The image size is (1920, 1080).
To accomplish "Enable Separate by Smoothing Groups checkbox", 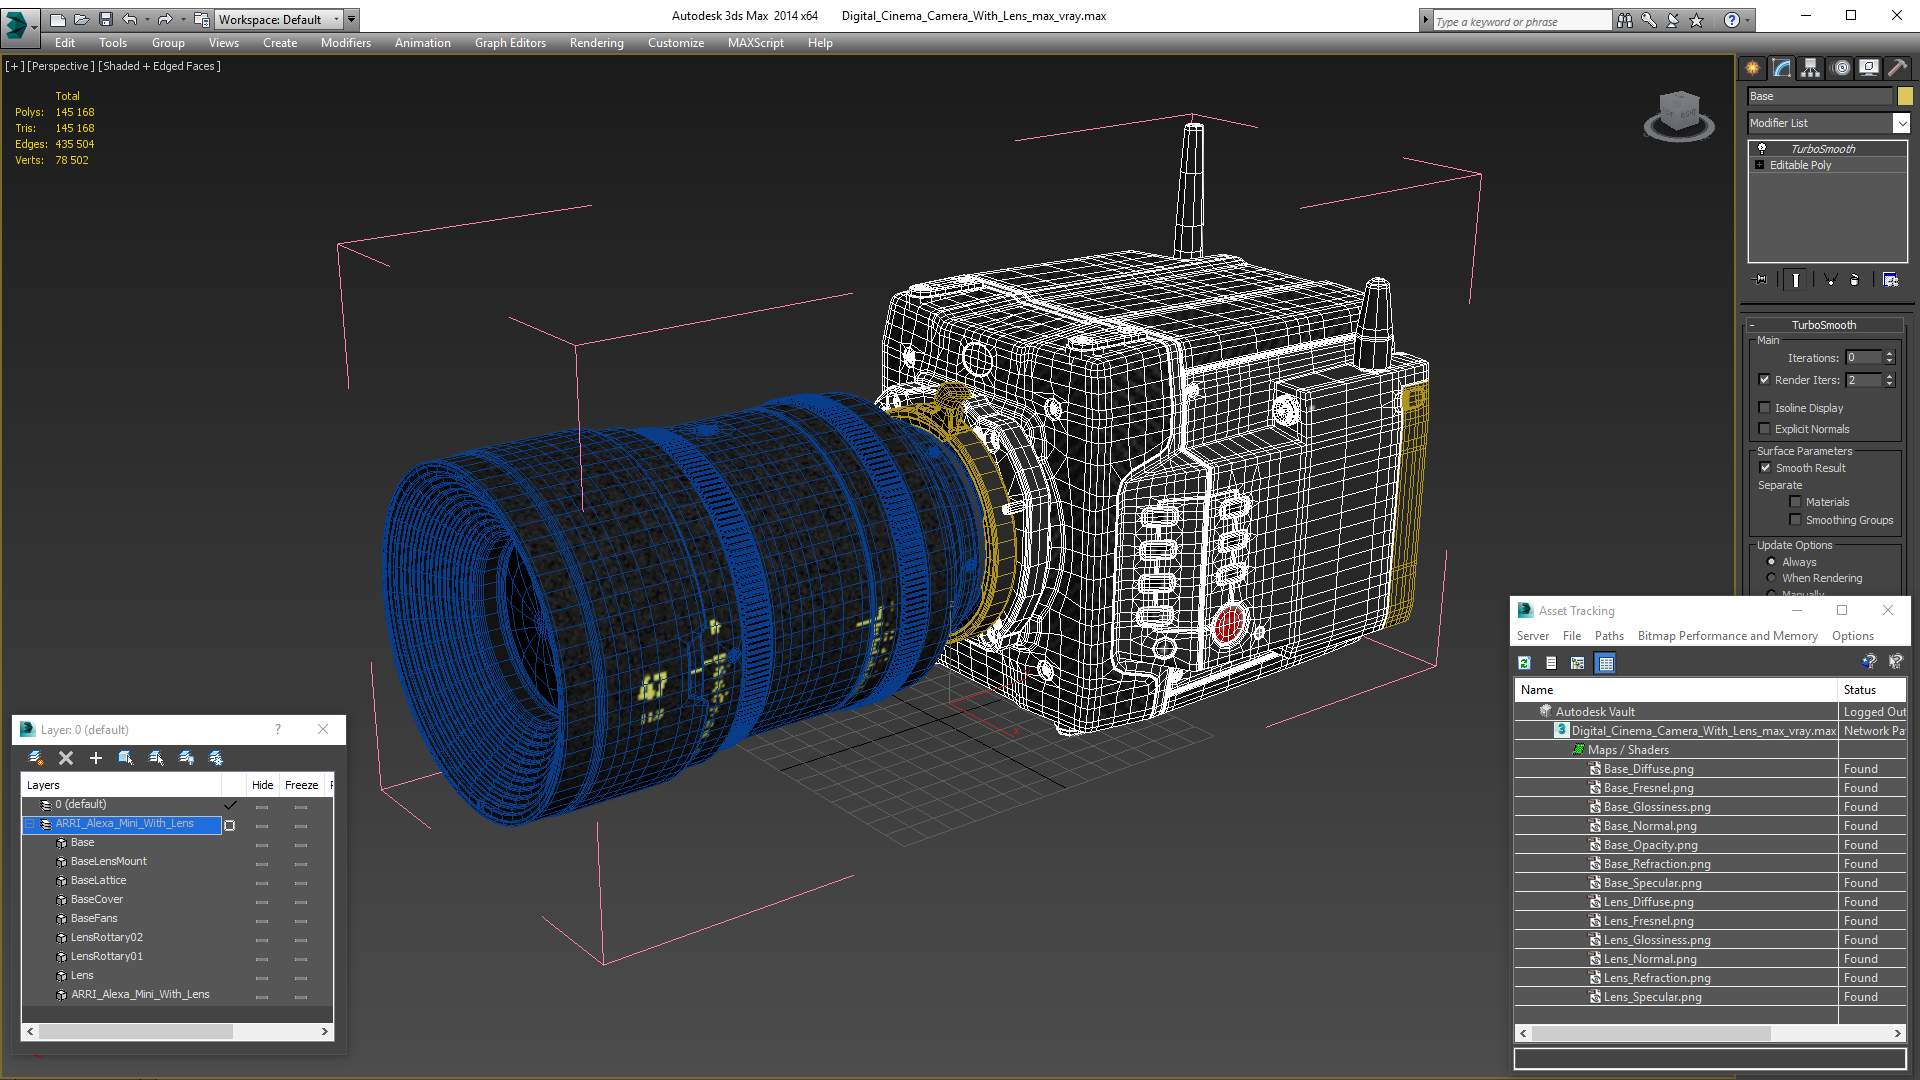I will [x=1796, y=520].
